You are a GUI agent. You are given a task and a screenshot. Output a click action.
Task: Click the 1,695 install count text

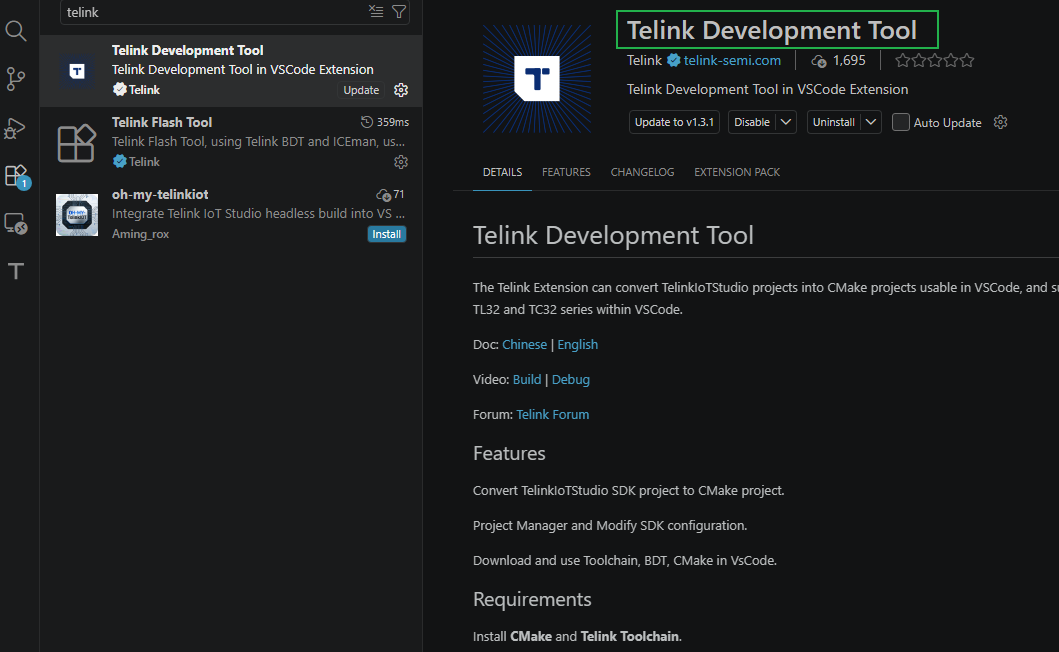click(x=849, y=61)
